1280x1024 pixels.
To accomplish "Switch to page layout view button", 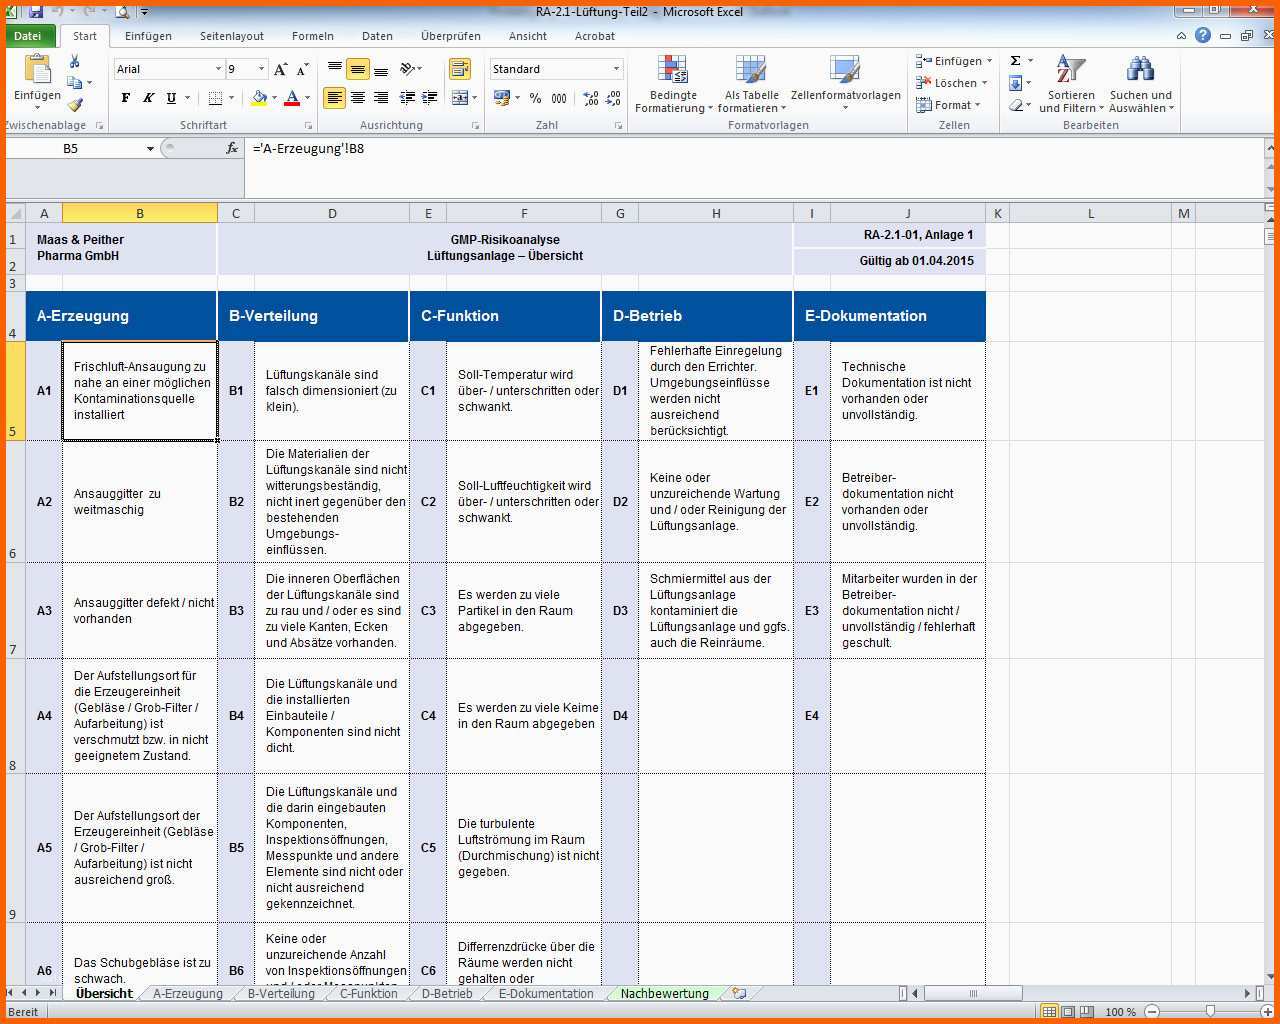I will 1068,1011.
